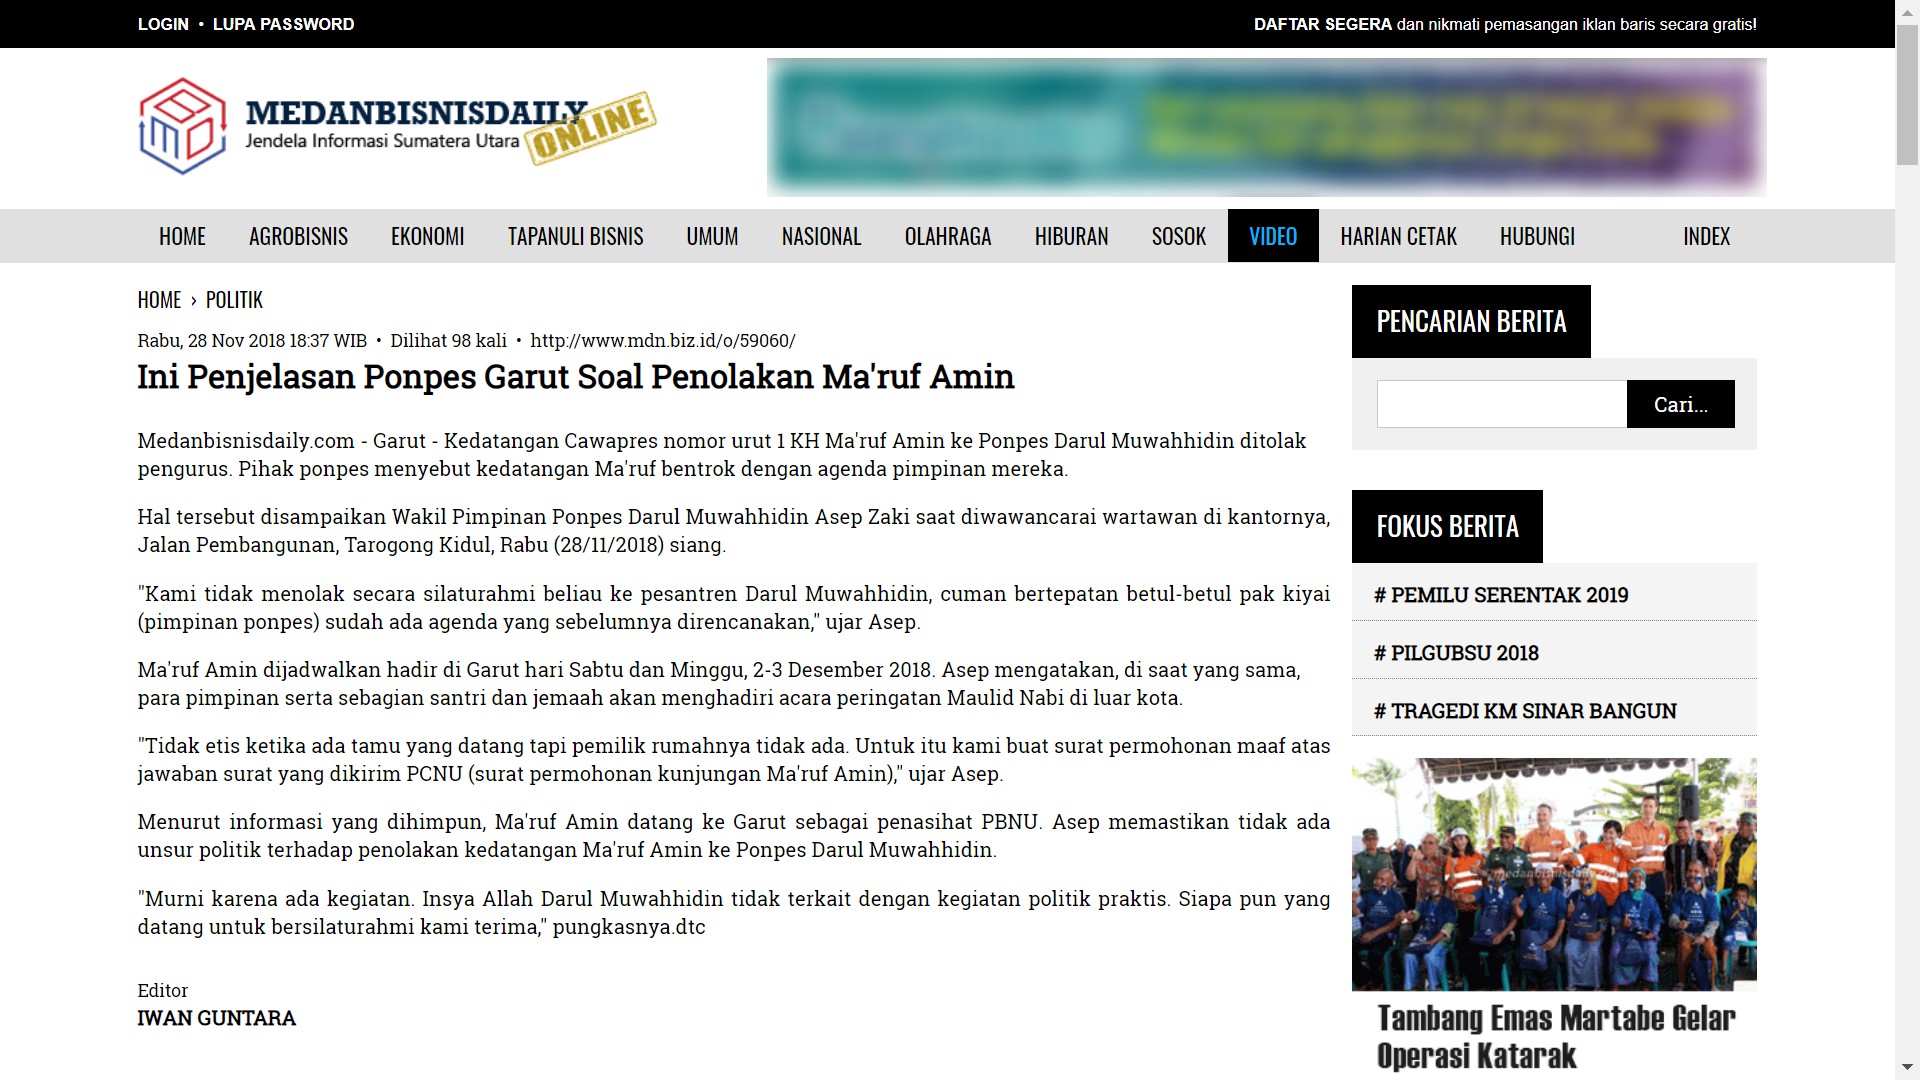Open the PEMILU SERENTAK 2019 topic
1920x1080 pixels.
click(x=1515, y=595)
